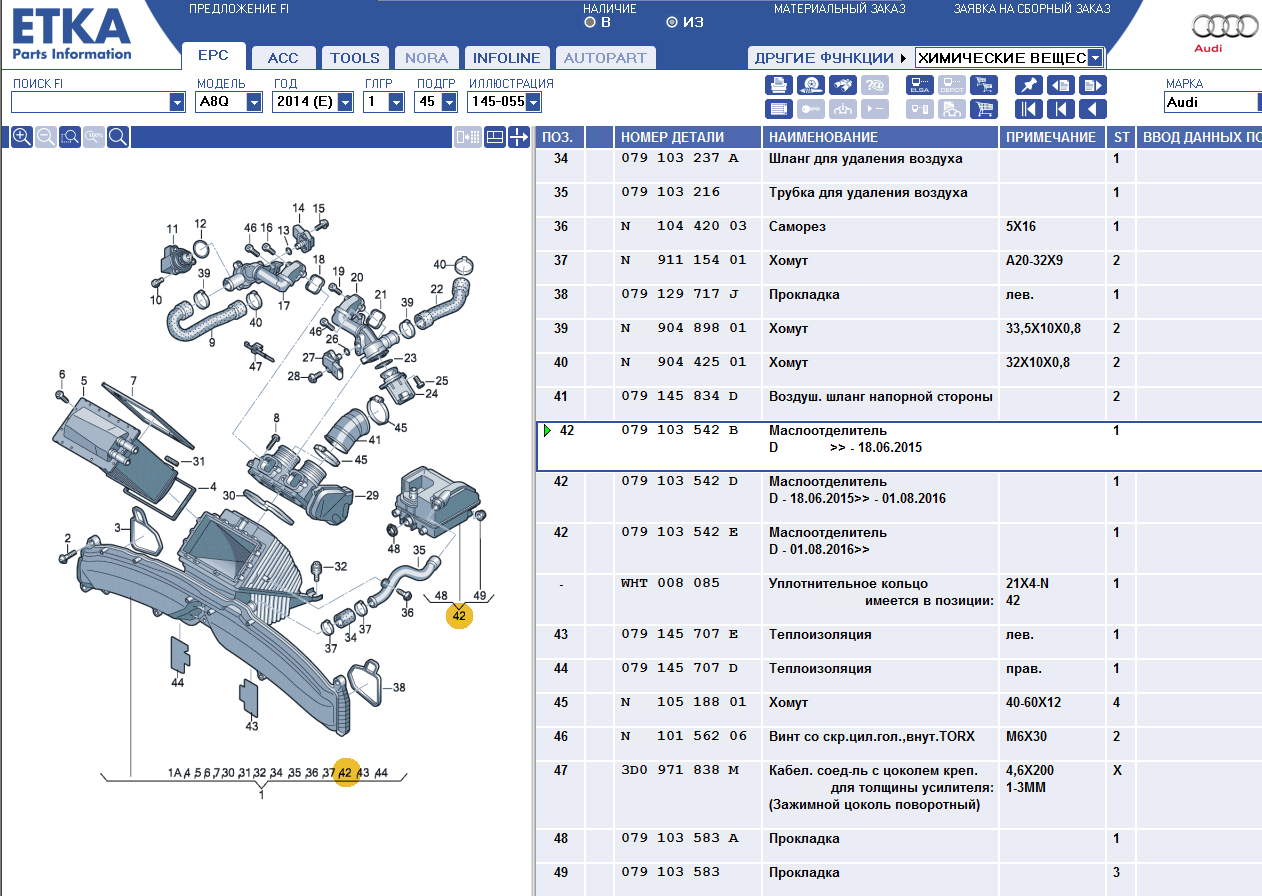Click the zoom-out magnifier icon
1262x896 pixels.
click(46, 137)
